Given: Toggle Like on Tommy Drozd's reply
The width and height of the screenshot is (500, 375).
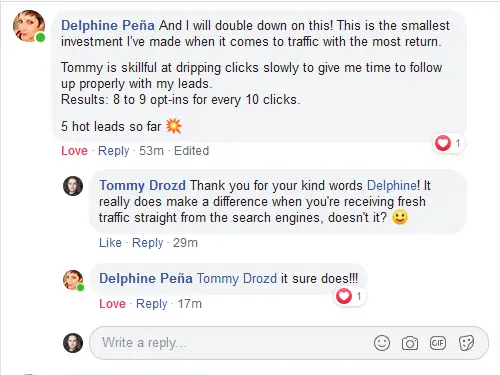Looking at the screenshot, I should (110, 243).
